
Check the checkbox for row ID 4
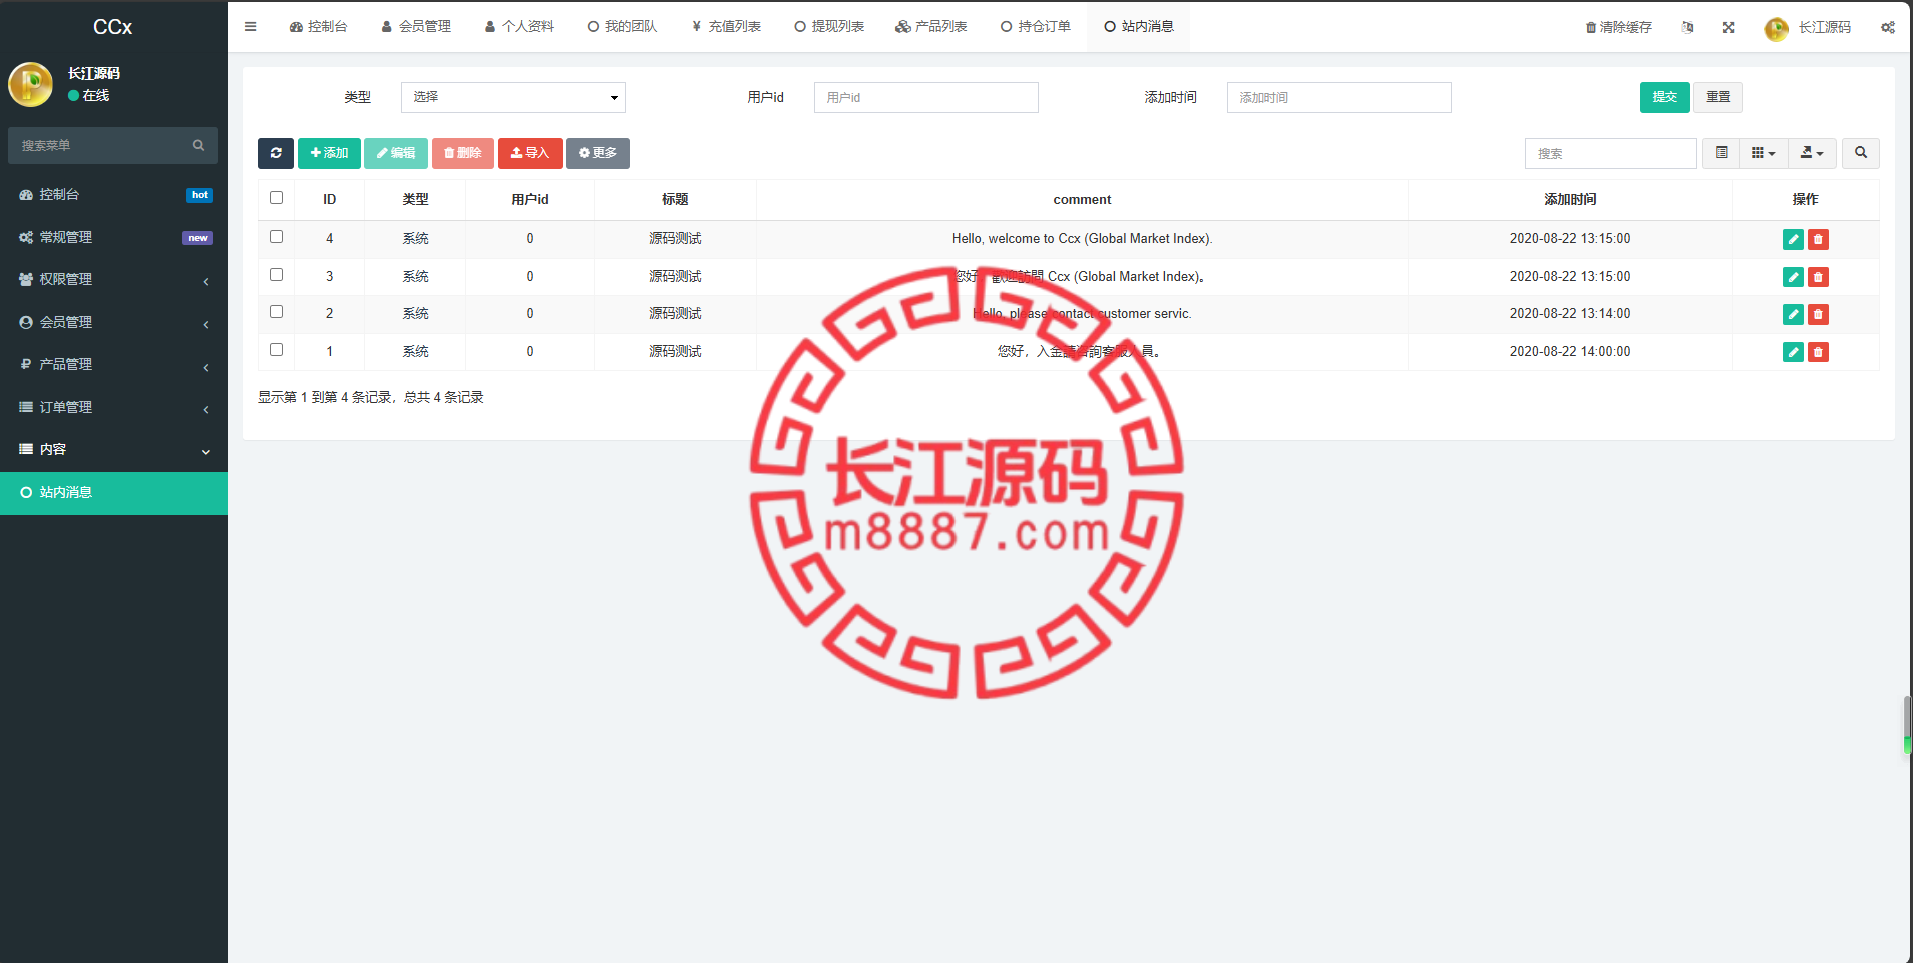[277, 237]
